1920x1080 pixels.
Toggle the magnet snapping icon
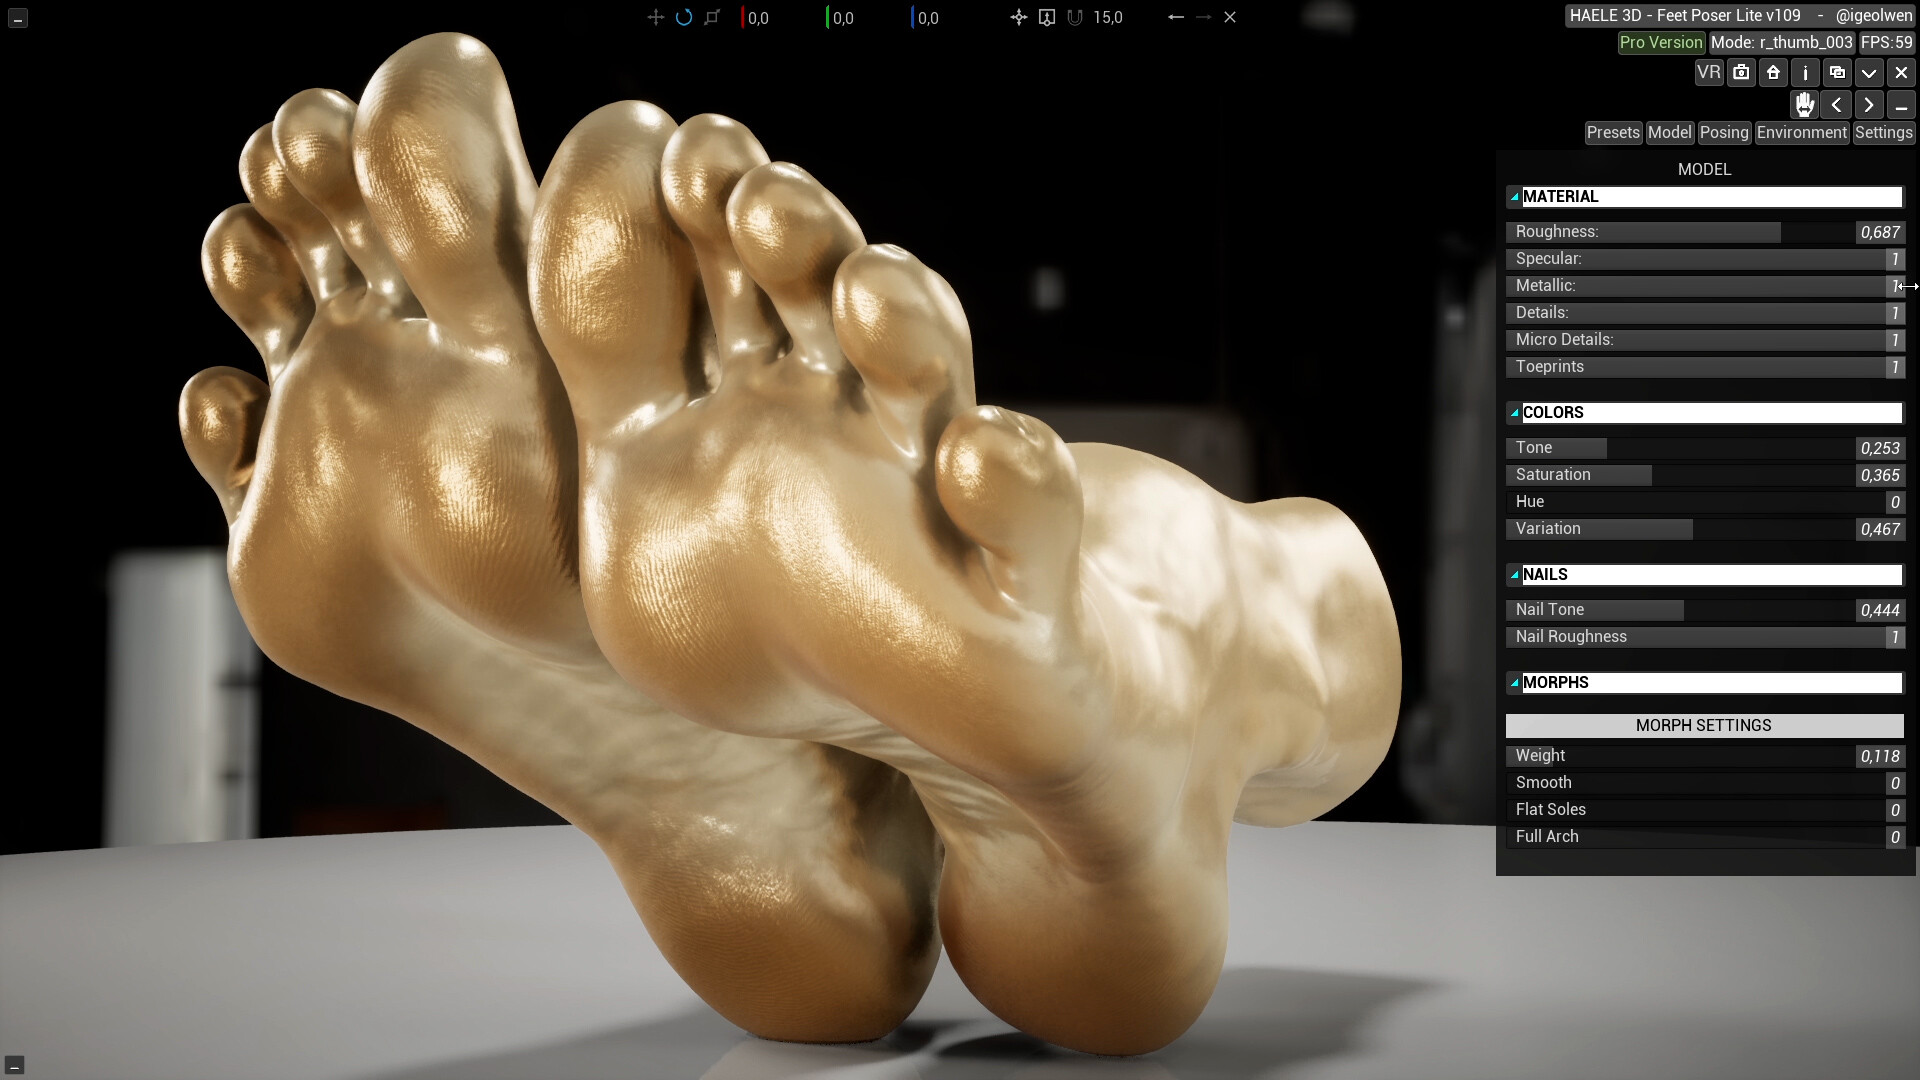[1075, 17]
